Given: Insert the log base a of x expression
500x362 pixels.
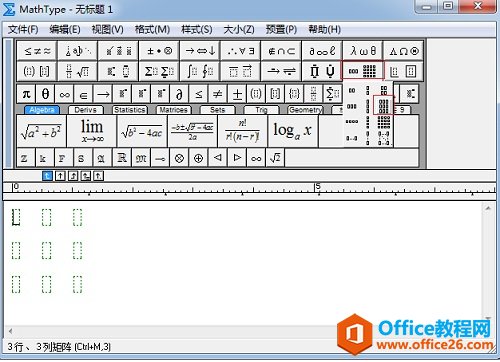Looking at the screenshot, I should click(x=293, y=131).
